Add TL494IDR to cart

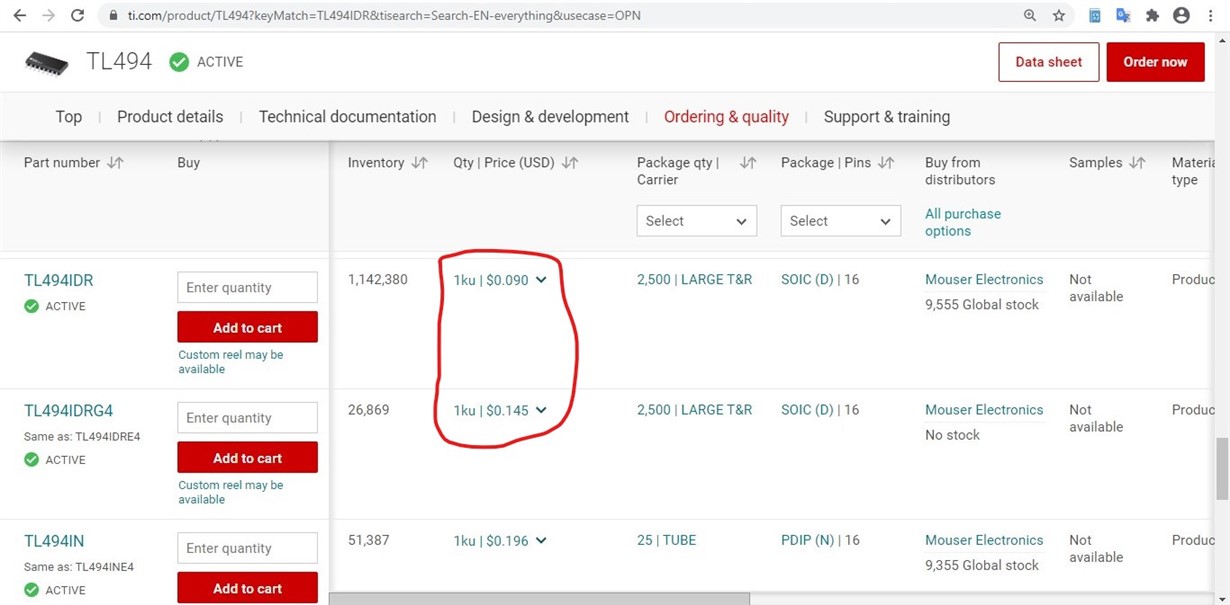(247, 327)
